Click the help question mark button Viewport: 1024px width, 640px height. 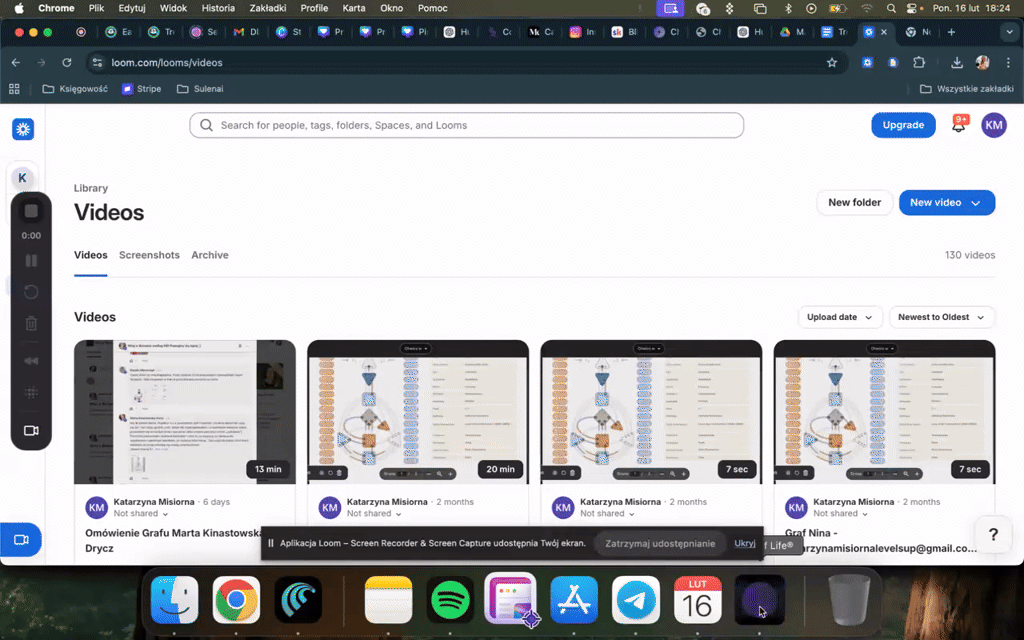pyautogui.click(x=993, y=534)
